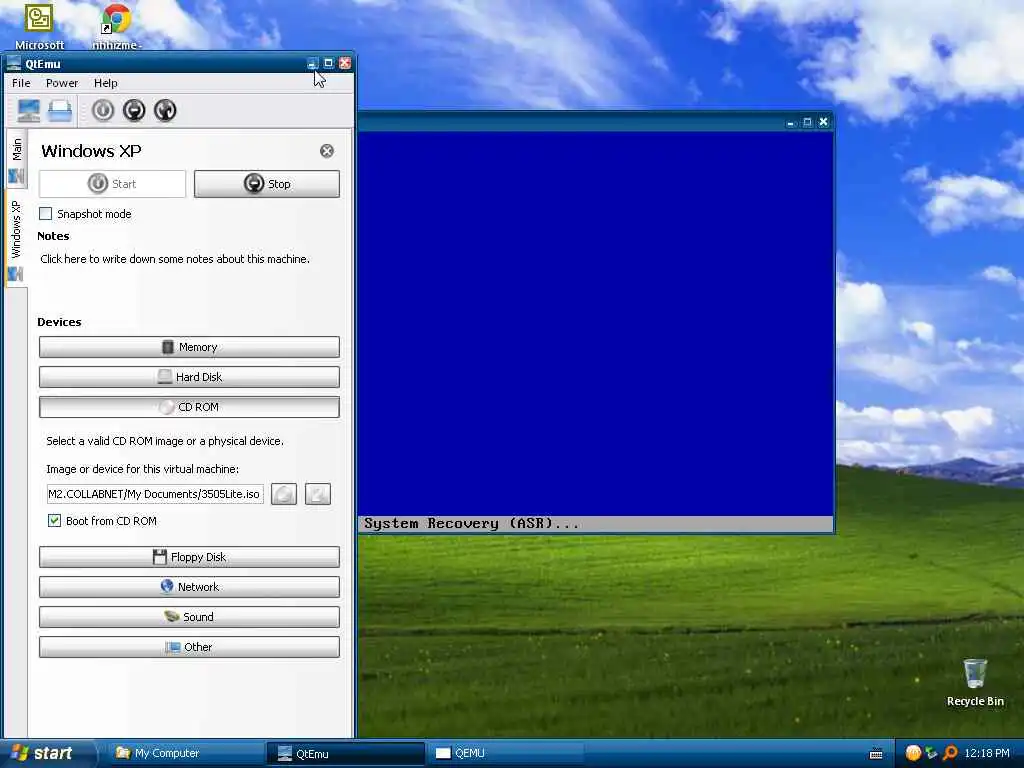
Task: Maximize the QtEmu window
Action: pyautogui.click(x=328, y=63)
